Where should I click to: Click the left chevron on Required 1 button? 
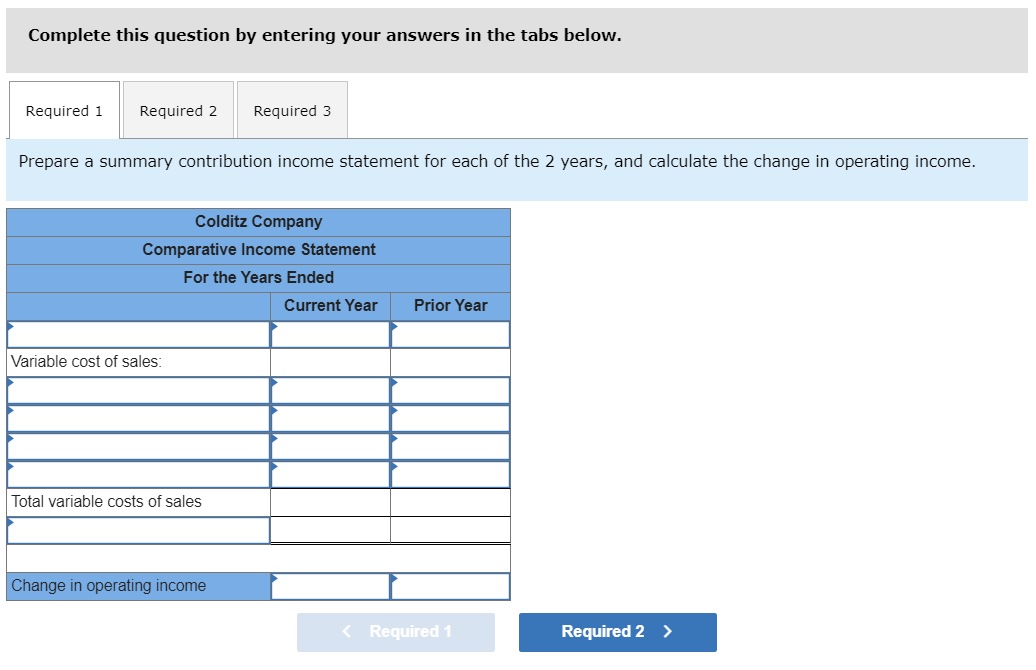347,632
